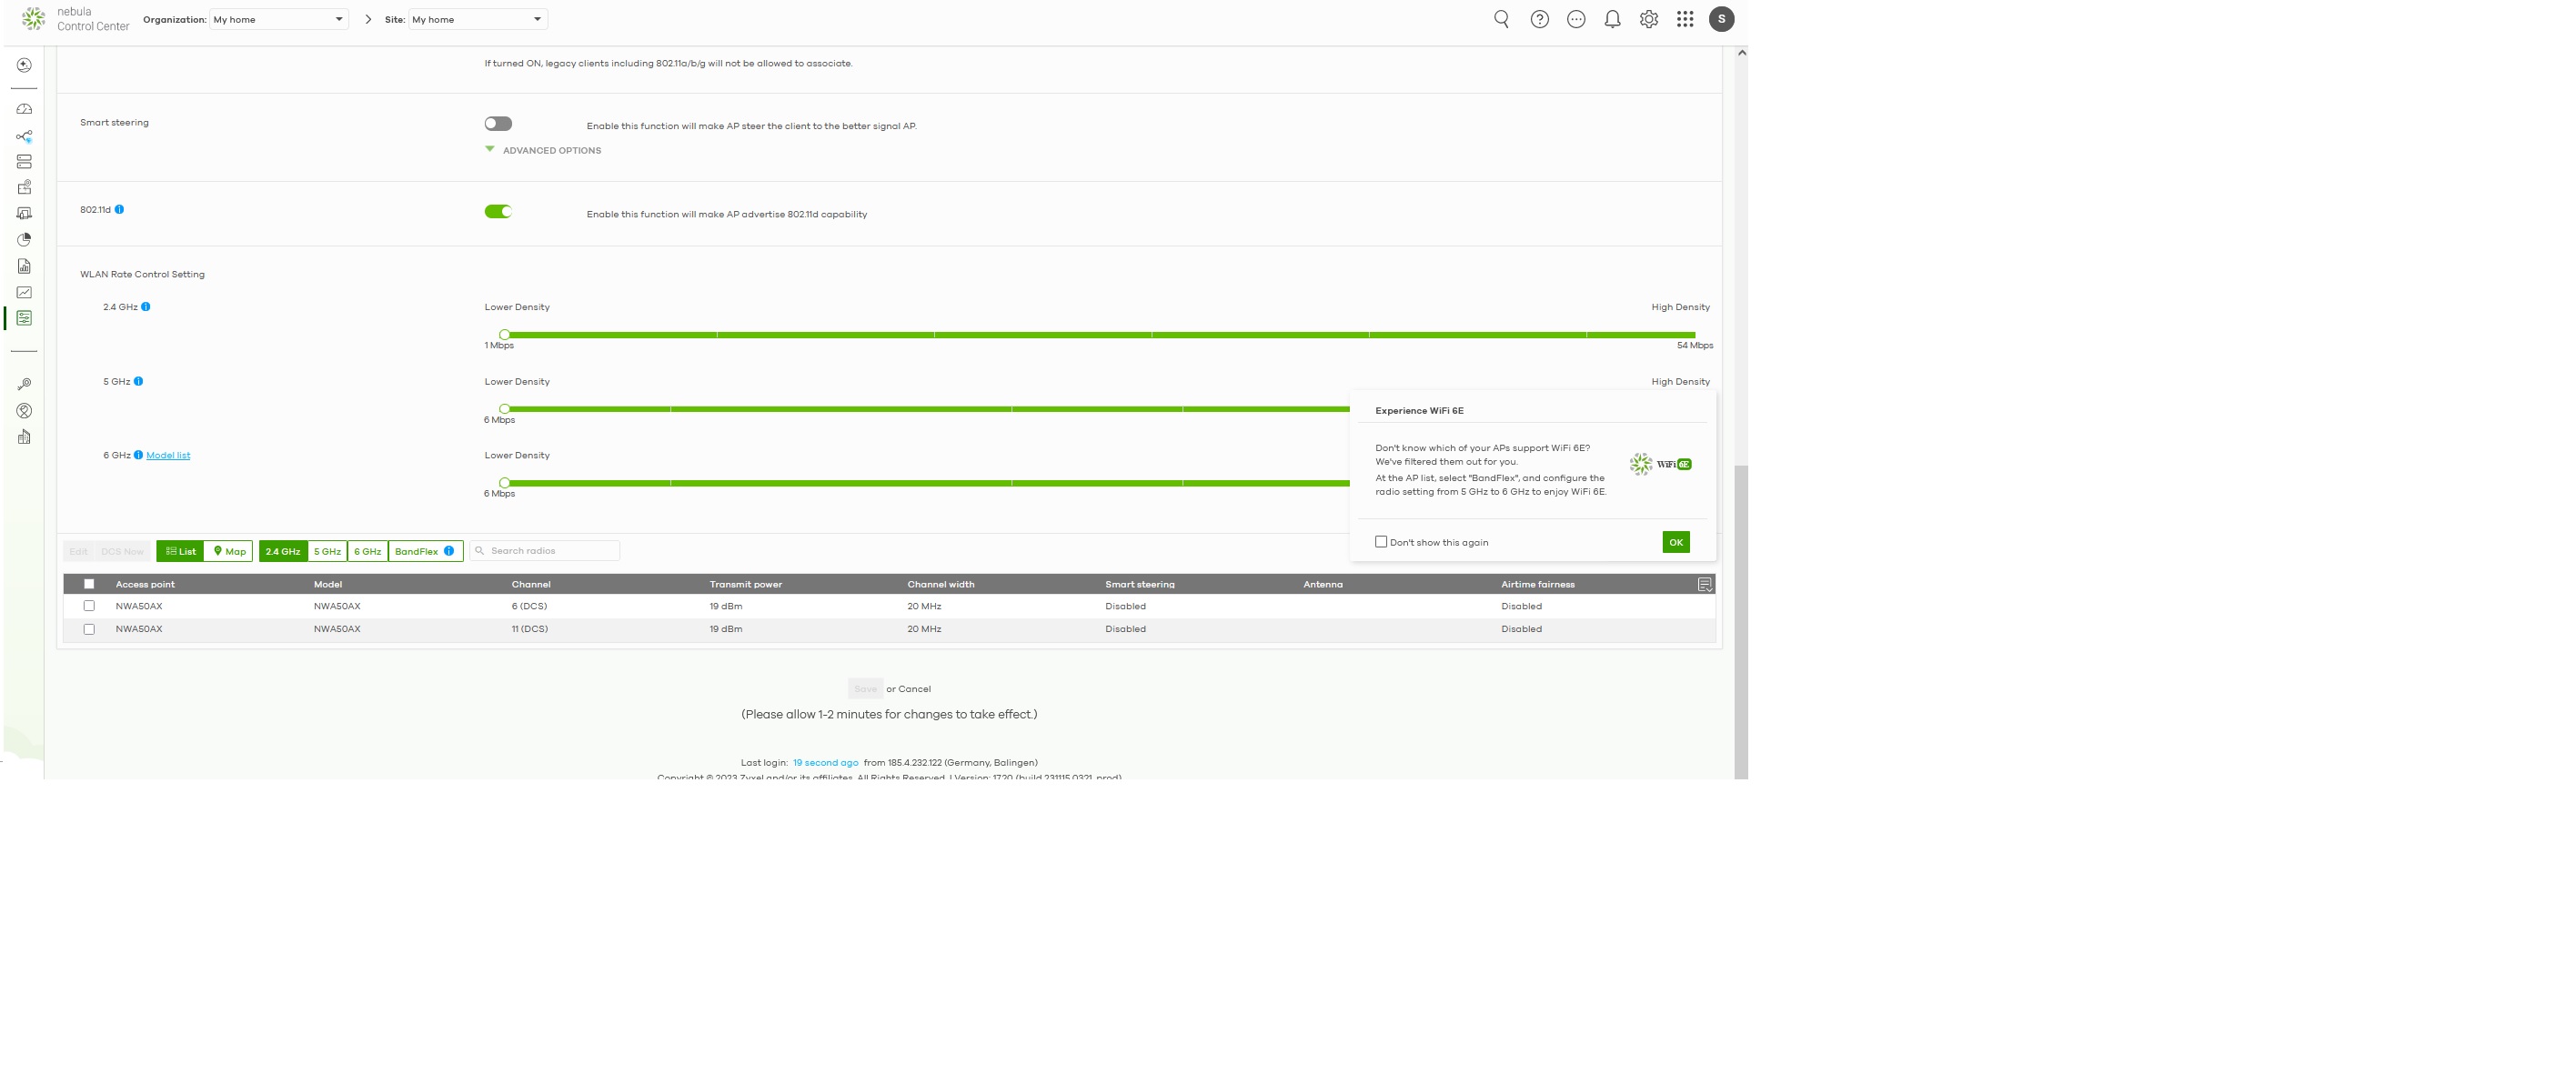Open the Model list link
2576x1084 pixels.
(x=168, y=456)
